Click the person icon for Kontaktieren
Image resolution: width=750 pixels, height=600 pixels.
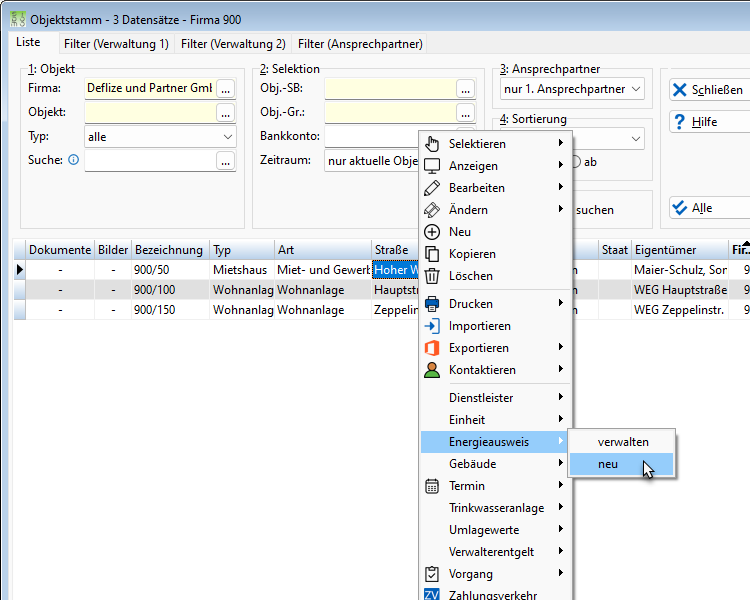coord(432,370)
